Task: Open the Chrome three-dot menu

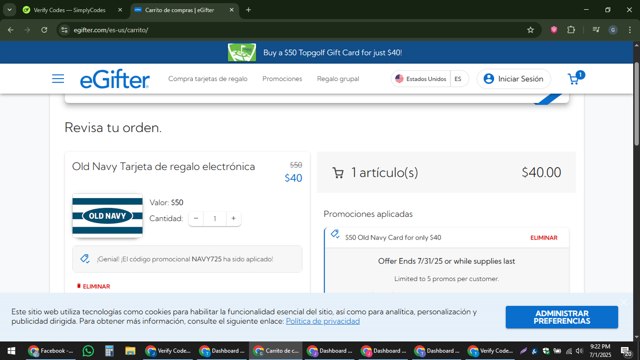Action: [630, 30]
